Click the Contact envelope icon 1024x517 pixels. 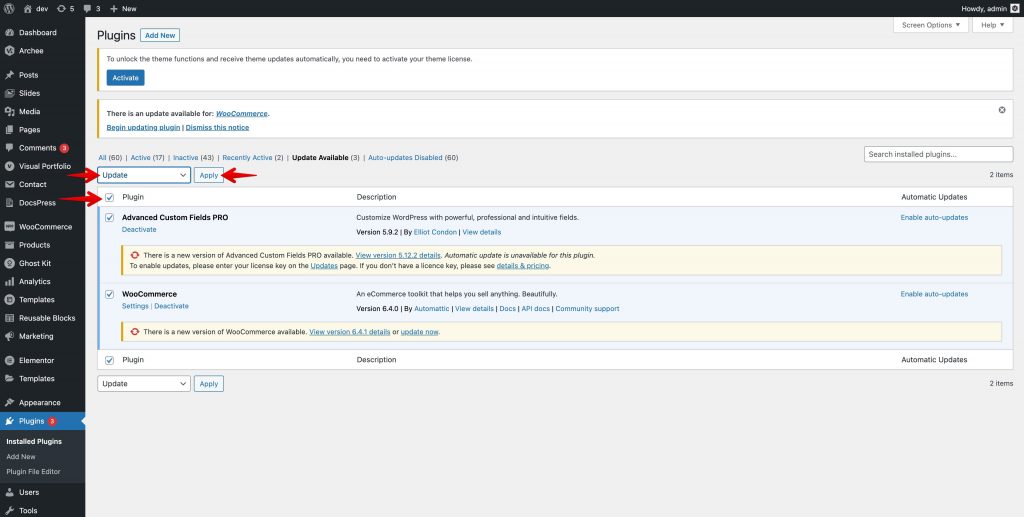coord(9,185)
